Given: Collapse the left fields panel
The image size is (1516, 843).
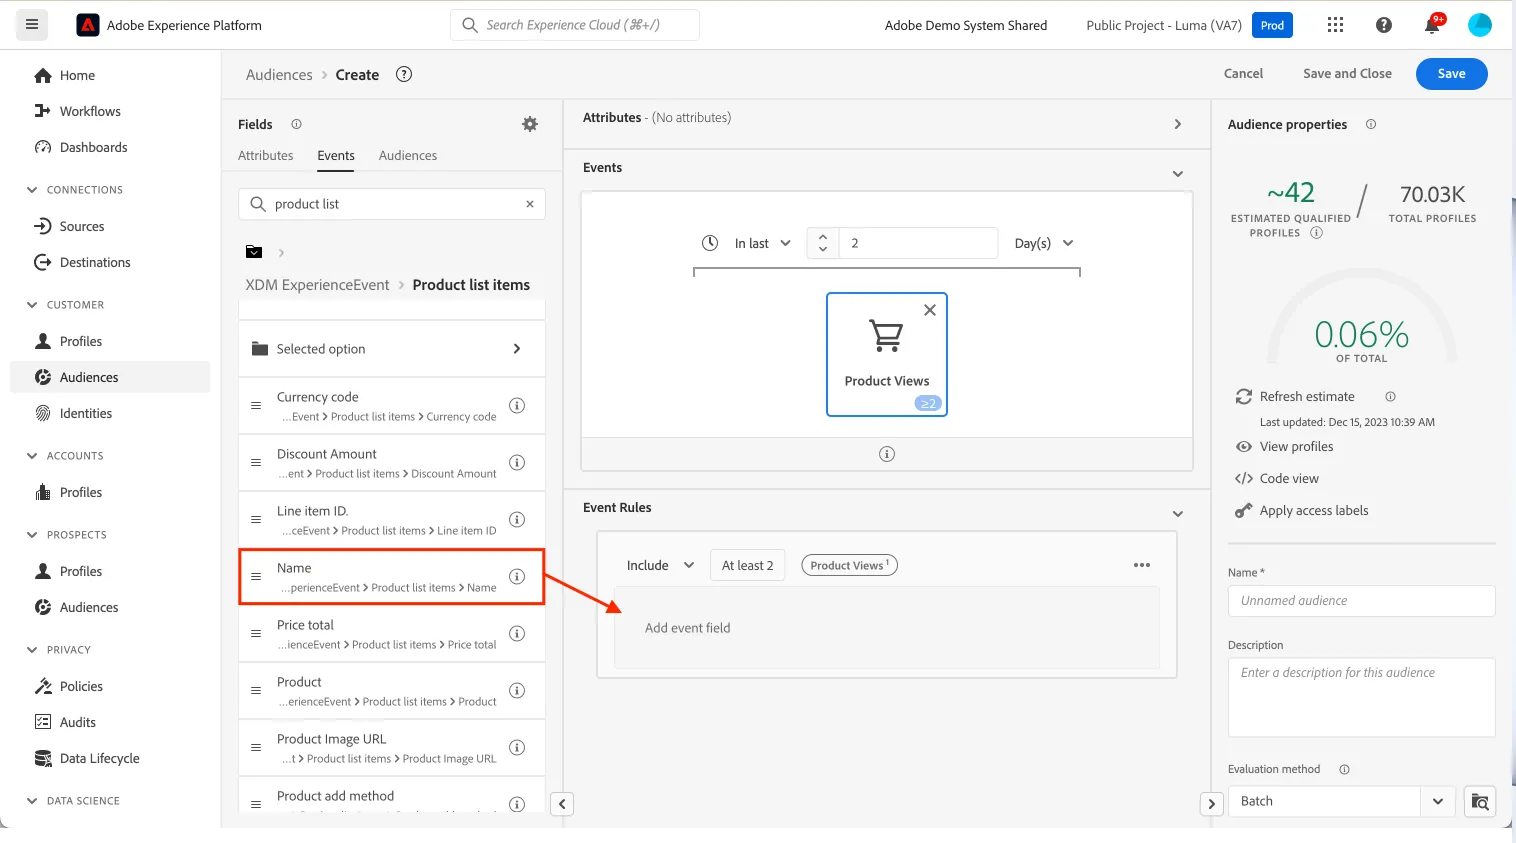Looking at the screenshot, I should point(562,804).
